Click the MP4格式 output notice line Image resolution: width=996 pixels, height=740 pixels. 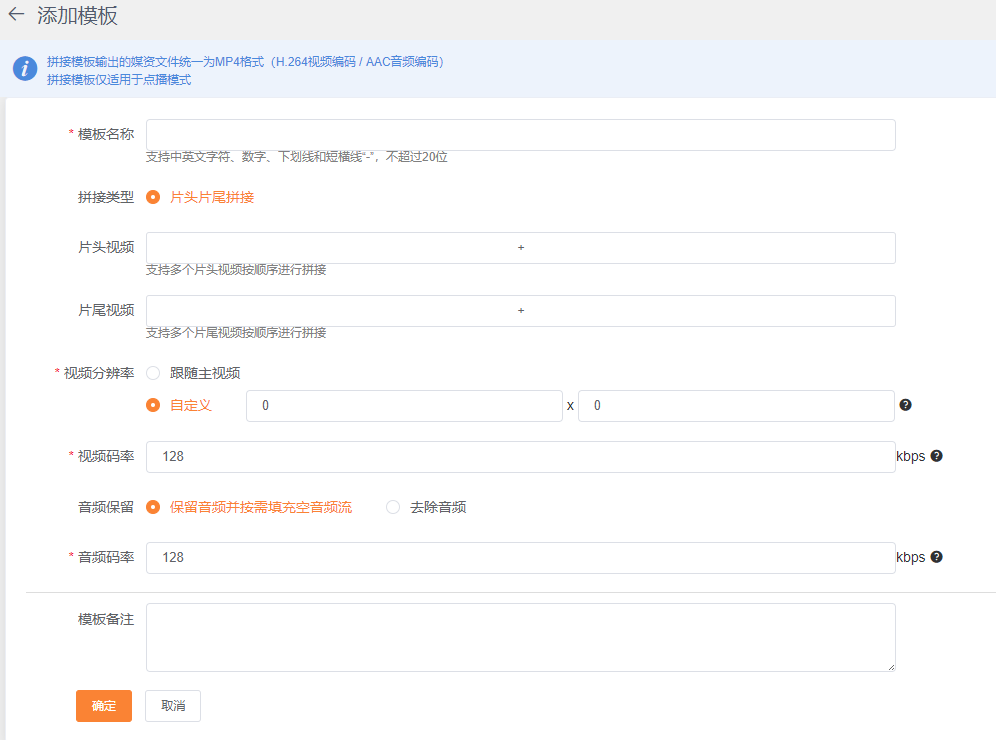(x=245, y=62)
